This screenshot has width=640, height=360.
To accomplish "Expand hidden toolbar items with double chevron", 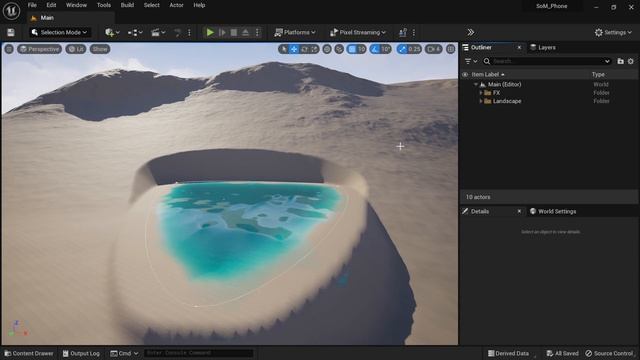I will [x=470, y=33].
